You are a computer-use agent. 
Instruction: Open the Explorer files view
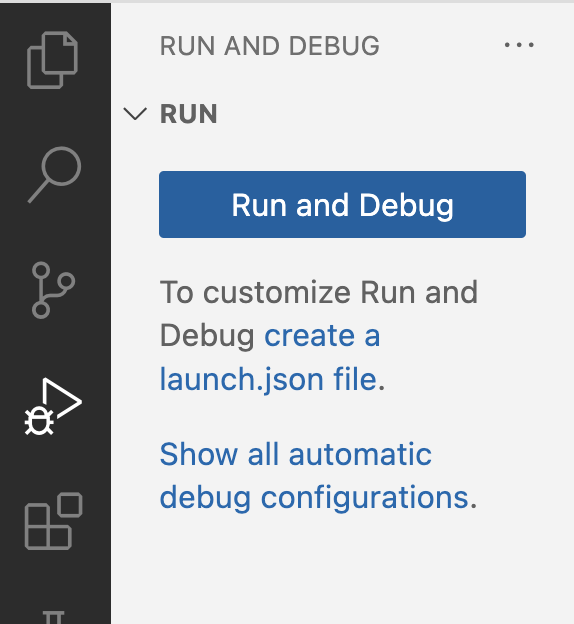pos(53,60)
